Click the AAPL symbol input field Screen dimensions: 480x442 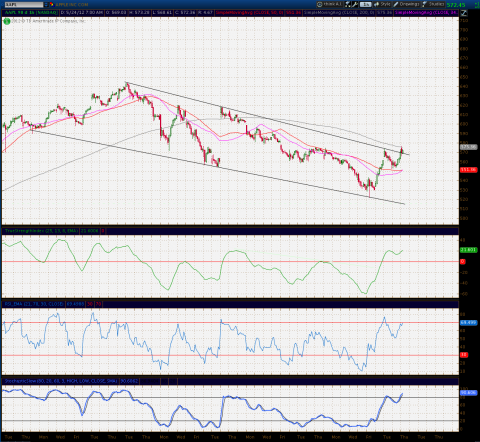pyautogui.click(x=23, y=4)
